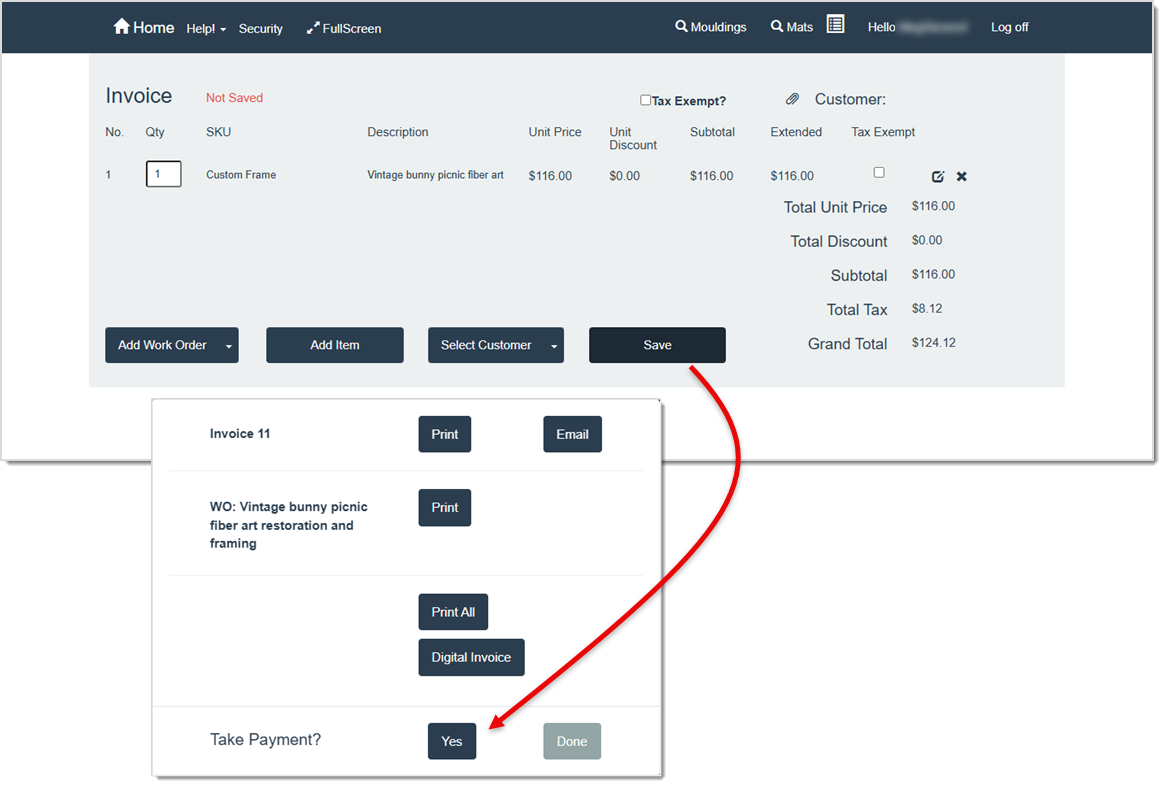Click the list/notes icon beside Mats

tap(836, 23)
